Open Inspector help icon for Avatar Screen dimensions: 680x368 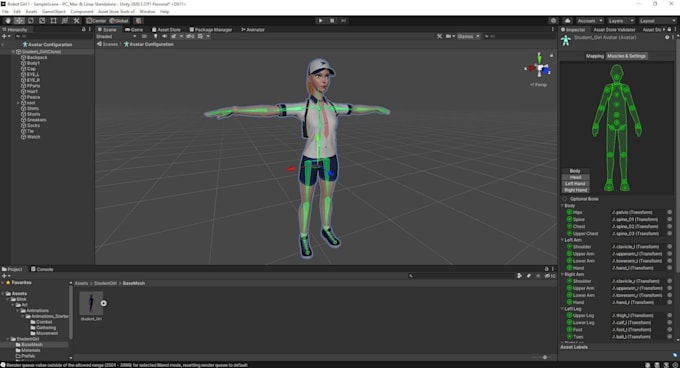(667, 38)
